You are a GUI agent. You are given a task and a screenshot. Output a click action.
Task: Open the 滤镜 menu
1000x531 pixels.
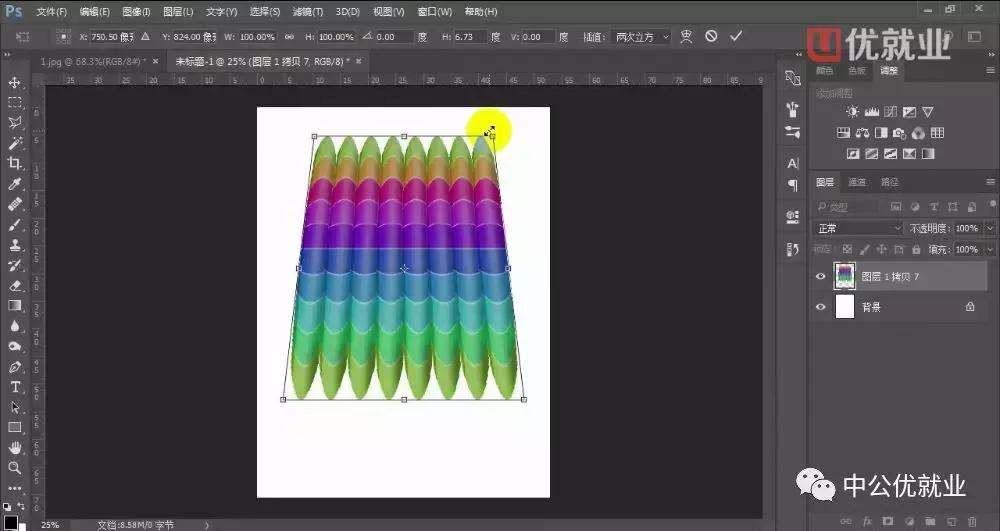pos(307,12)
